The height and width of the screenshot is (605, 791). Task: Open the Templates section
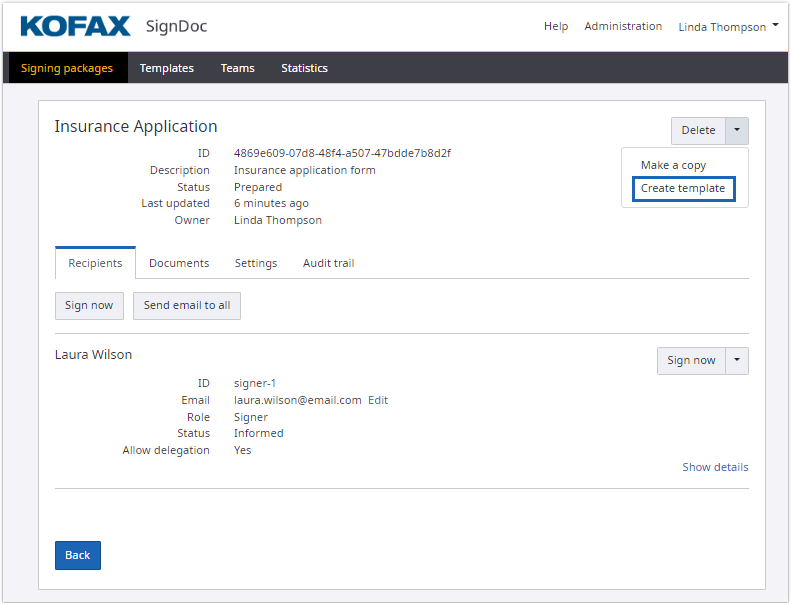click(x=166, y=68)
